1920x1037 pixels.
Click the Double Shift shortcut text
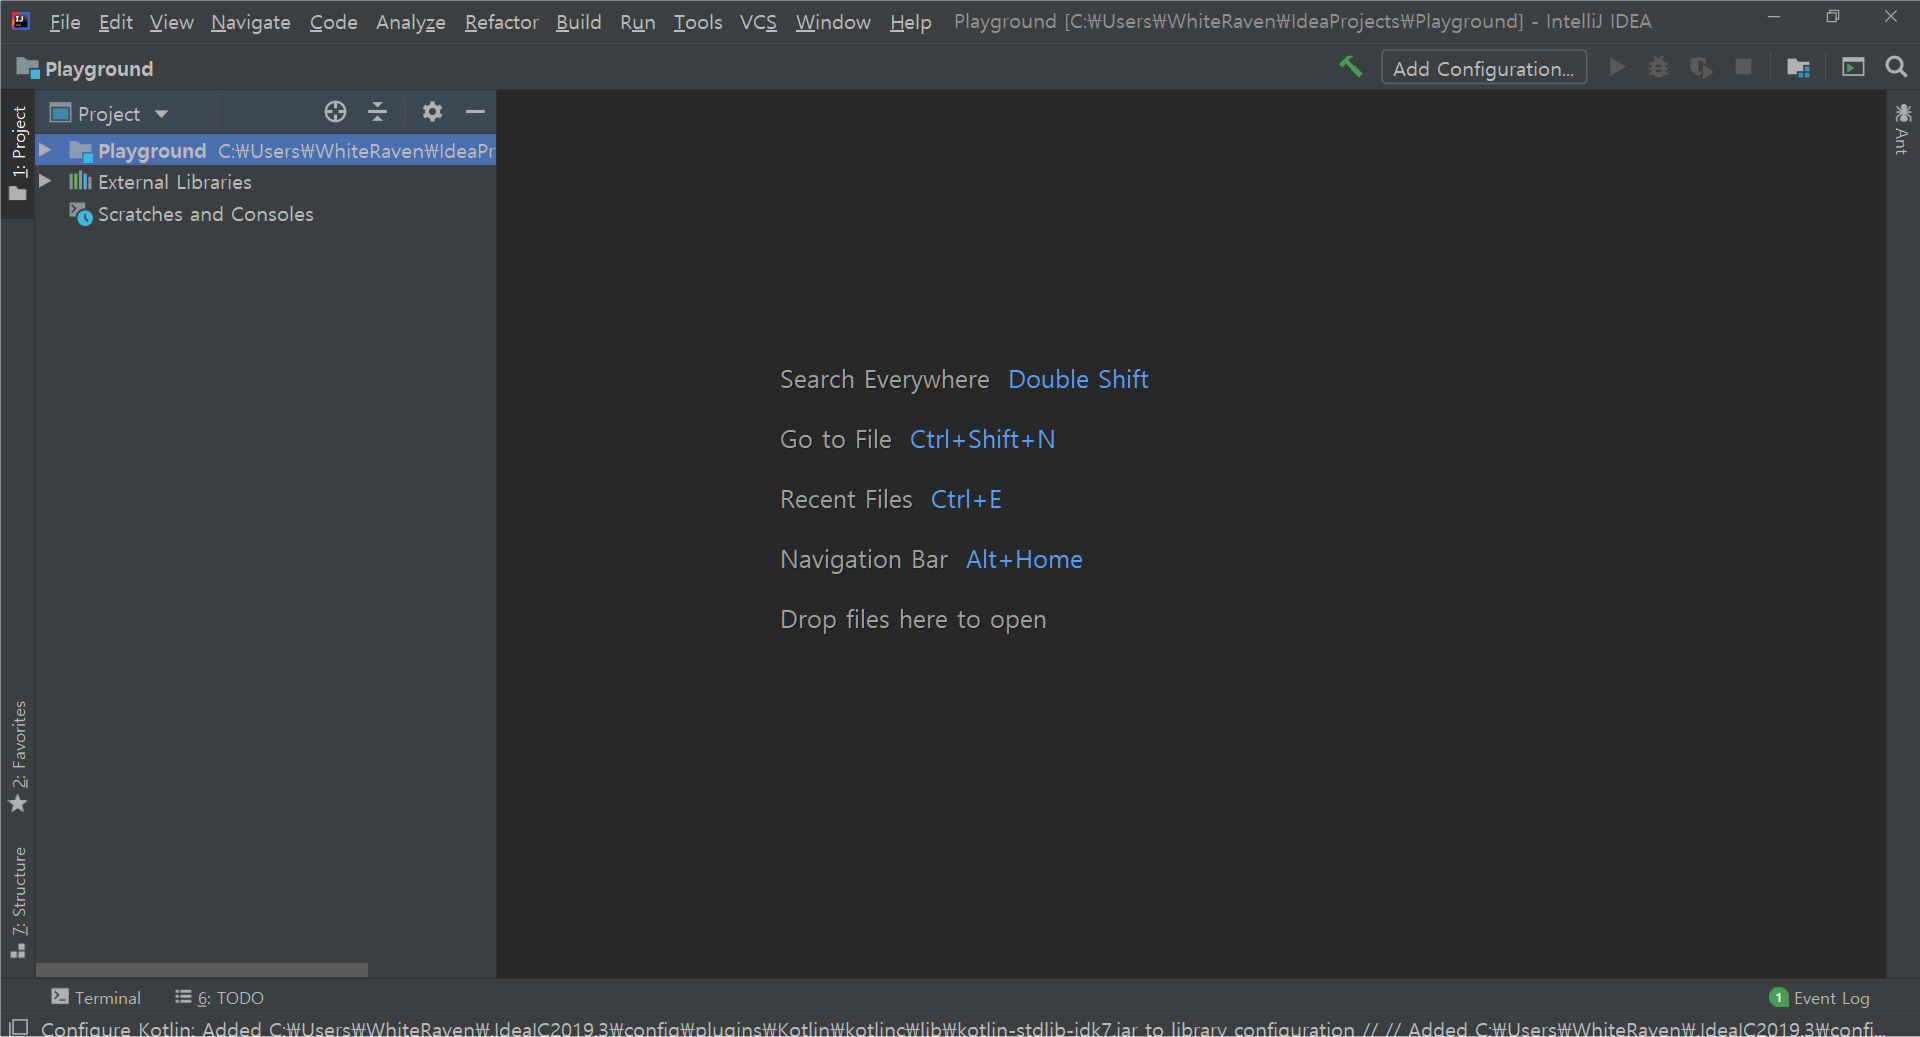coord(1078,379)
